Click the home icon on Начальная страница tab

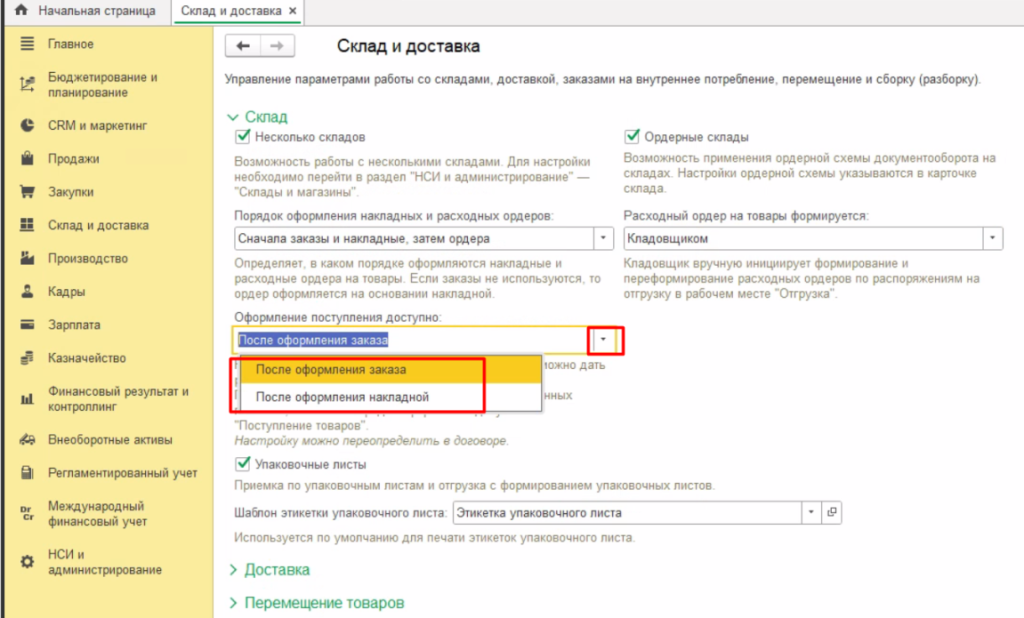point(19,11)
